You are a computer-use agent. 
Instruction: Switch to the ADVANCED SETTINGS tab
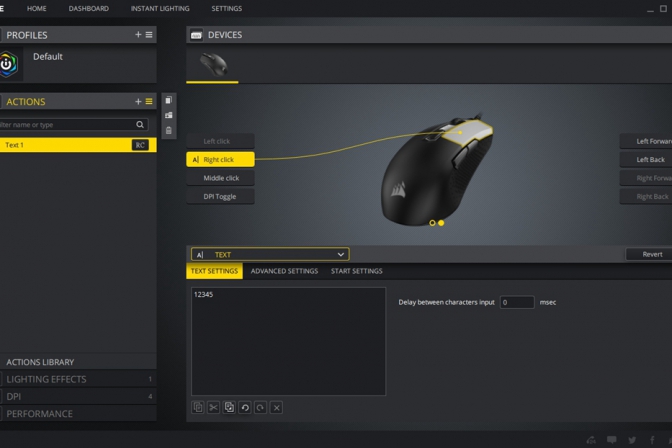click(x=284, y=271)
